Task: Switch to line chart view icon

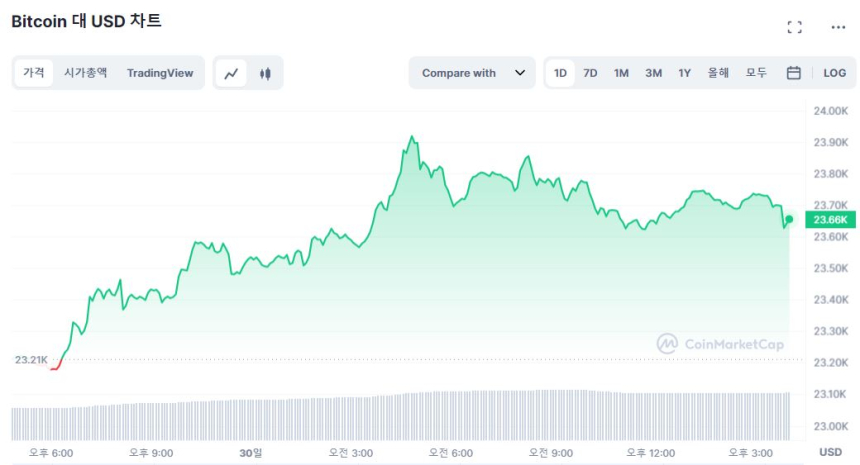Action: 231,73
